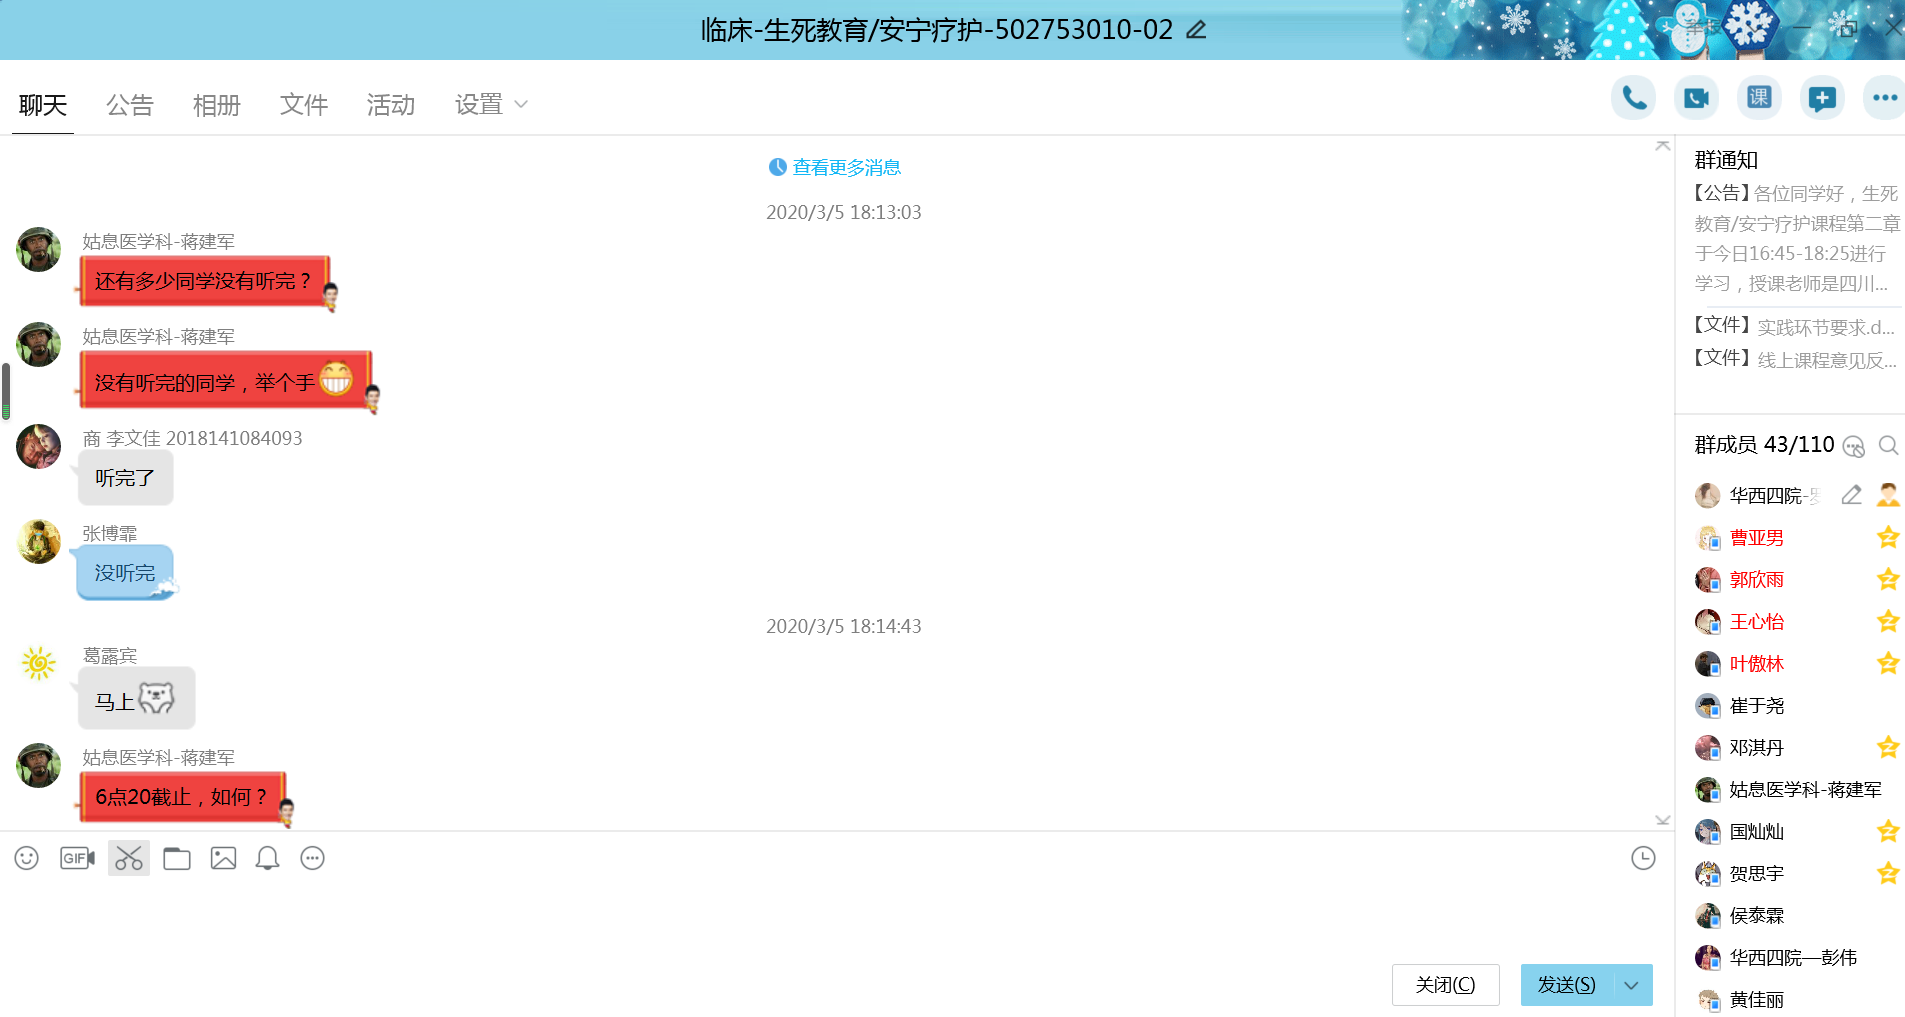The image size is (1905, 1017).
Task: Start a voice call in the group
Action: [x=1633, y=98]
